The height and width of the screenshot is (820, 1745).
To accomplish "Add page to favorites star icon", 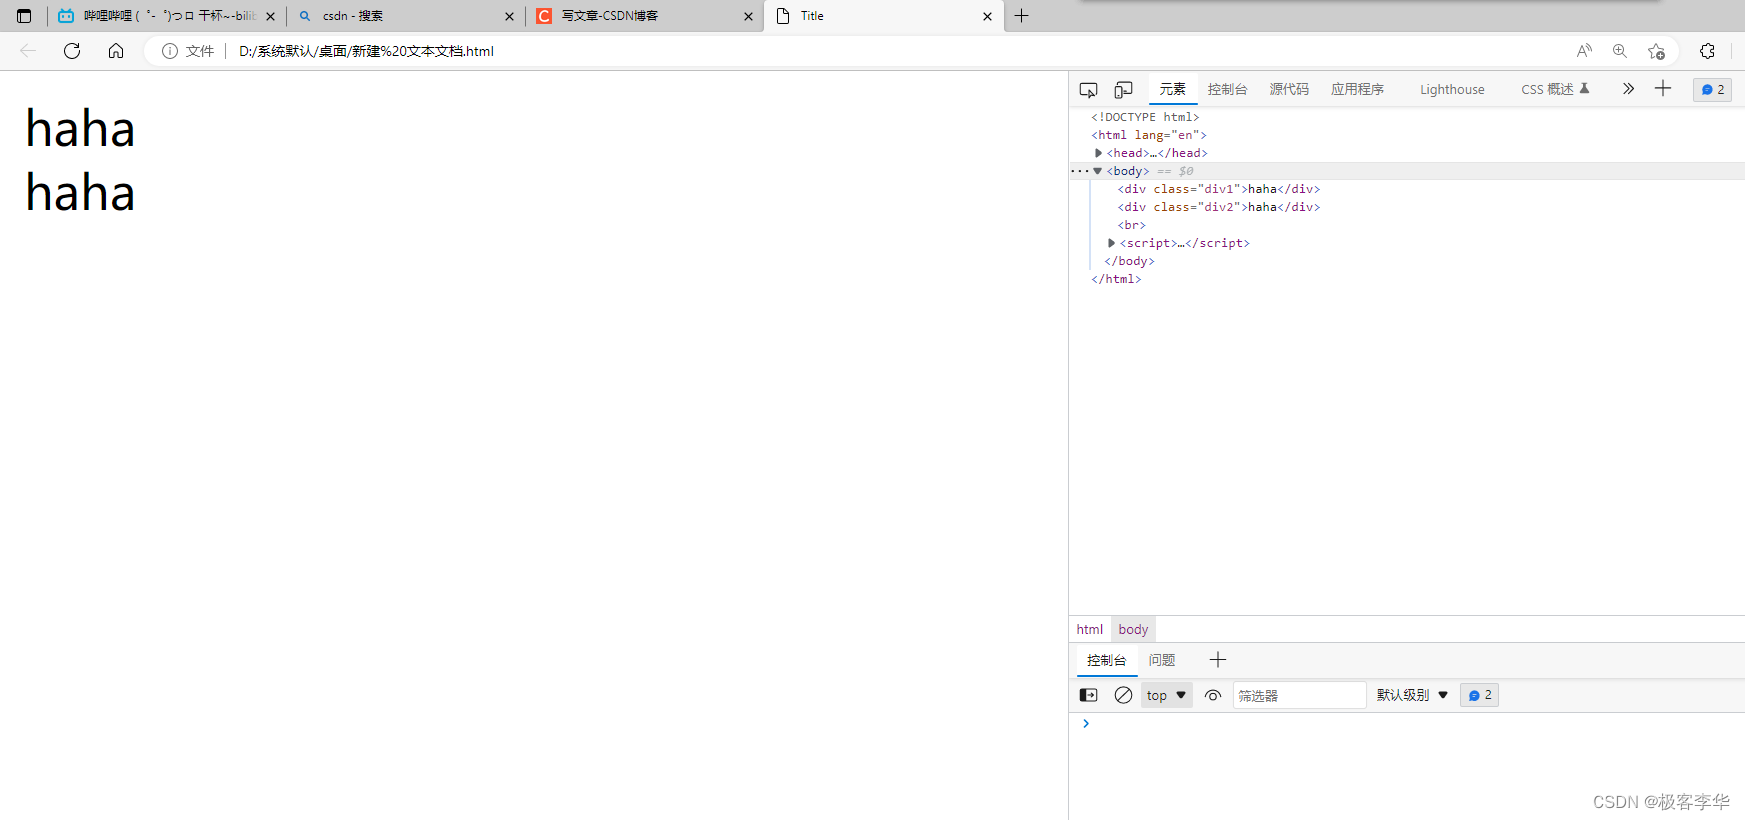I will coord(1657,51).
